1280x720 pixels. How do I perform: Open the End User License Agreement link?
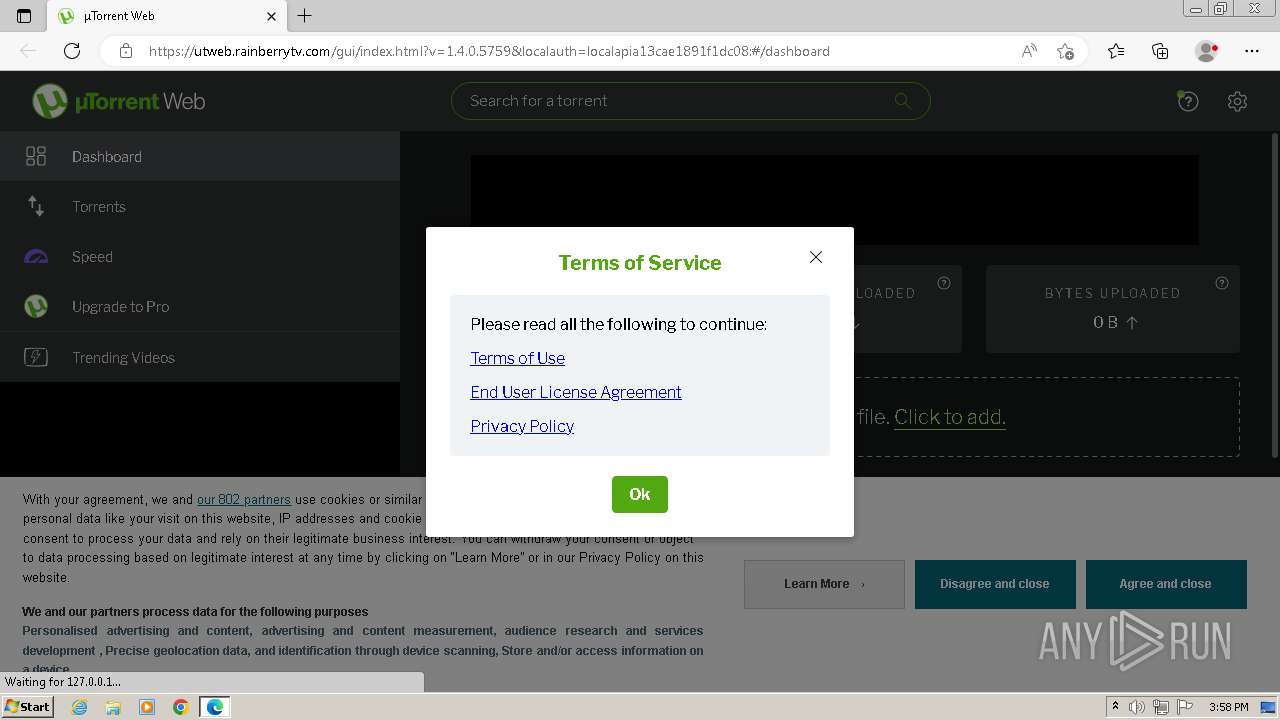(576, 392)
